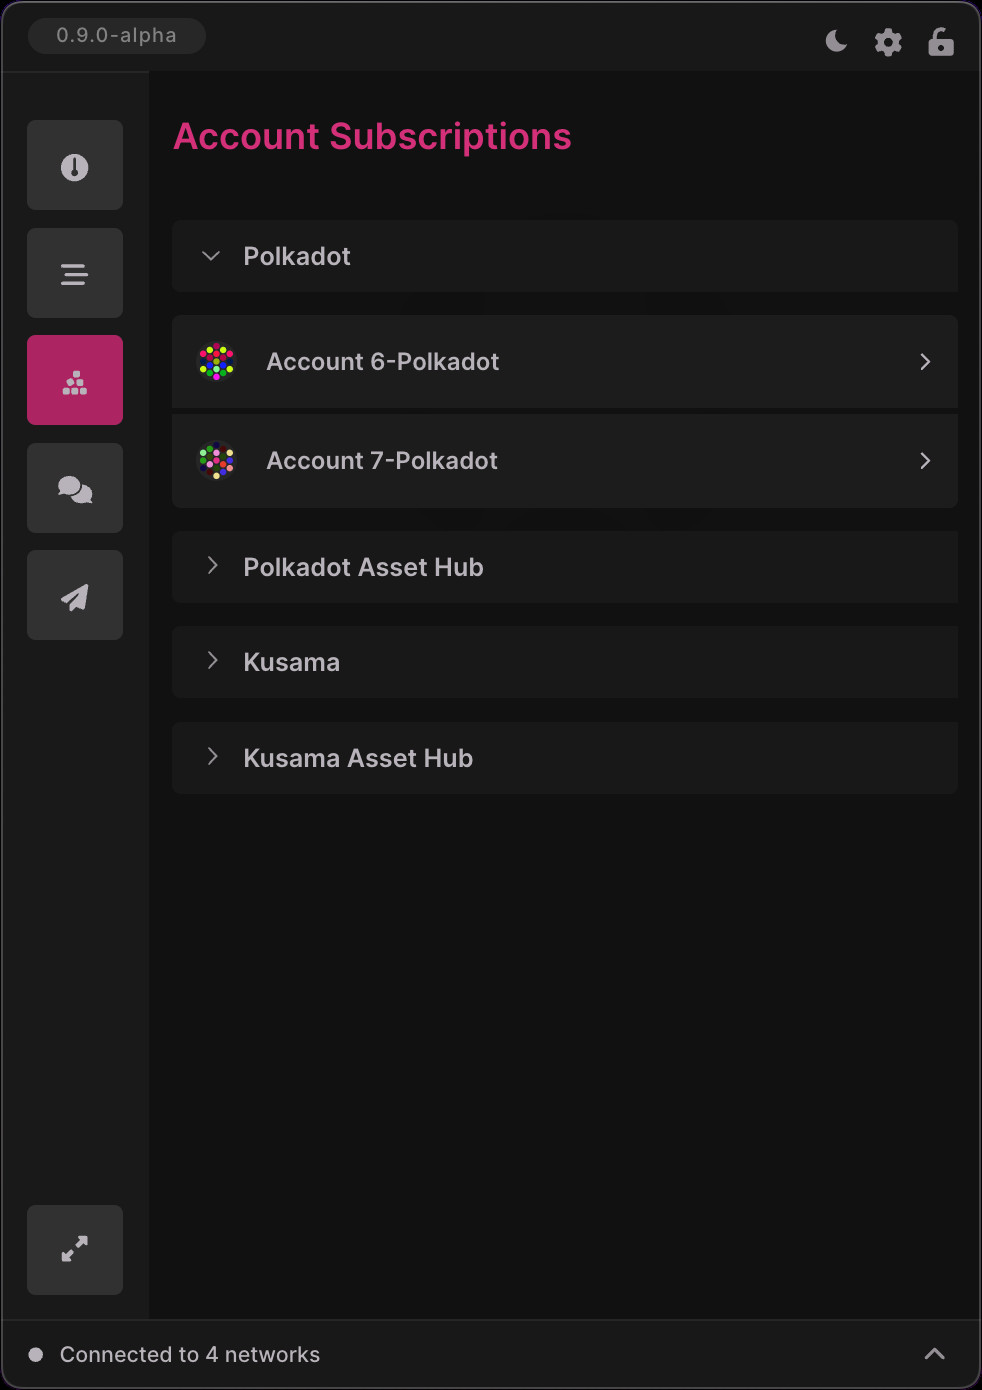
Task: Open the paper plane sidebar icon
Action: 75,595
